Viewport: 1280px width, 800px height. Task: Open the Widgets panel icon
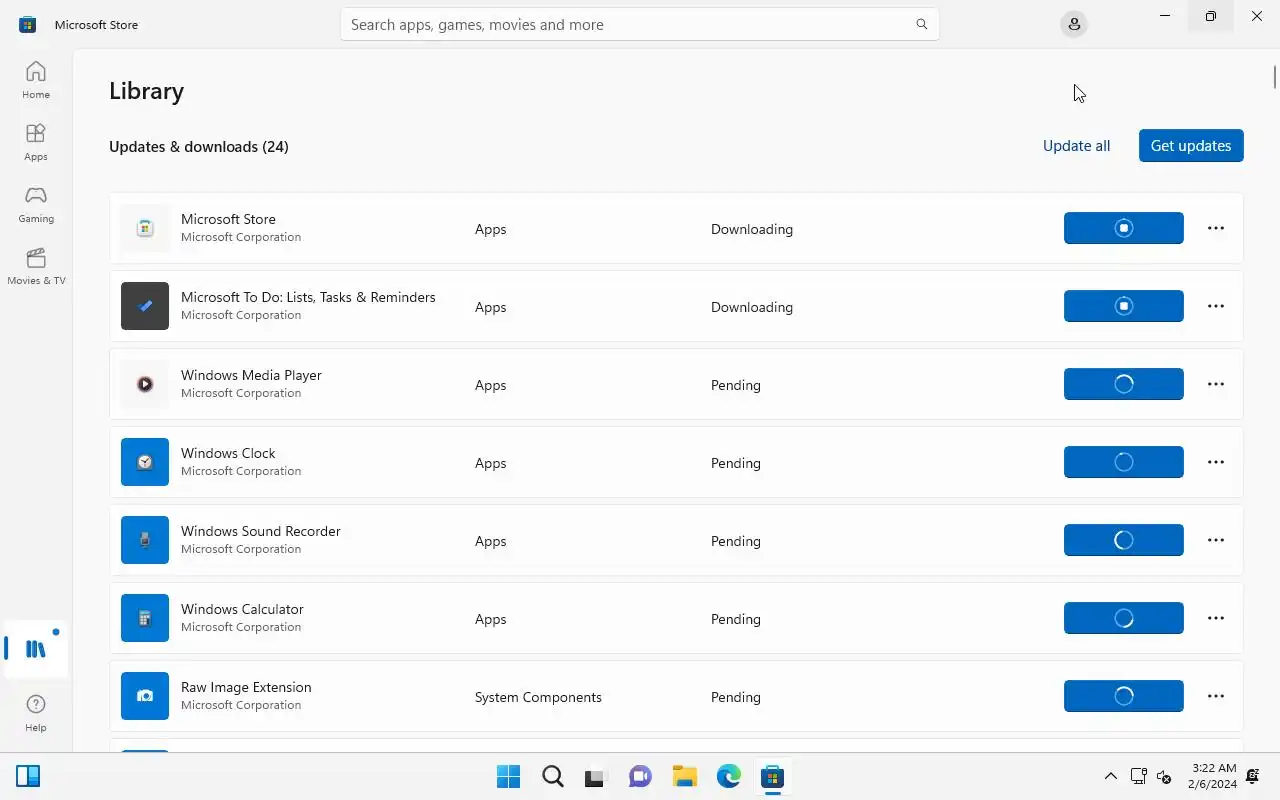coord(28,776)
